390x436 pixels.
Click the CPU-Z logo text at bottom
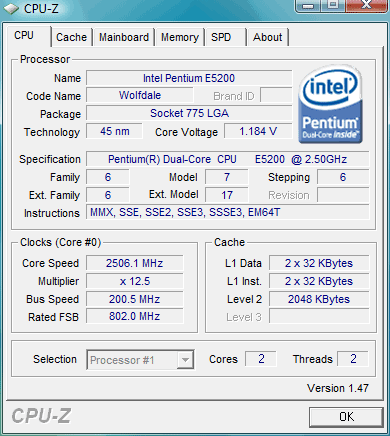point(41,416)
